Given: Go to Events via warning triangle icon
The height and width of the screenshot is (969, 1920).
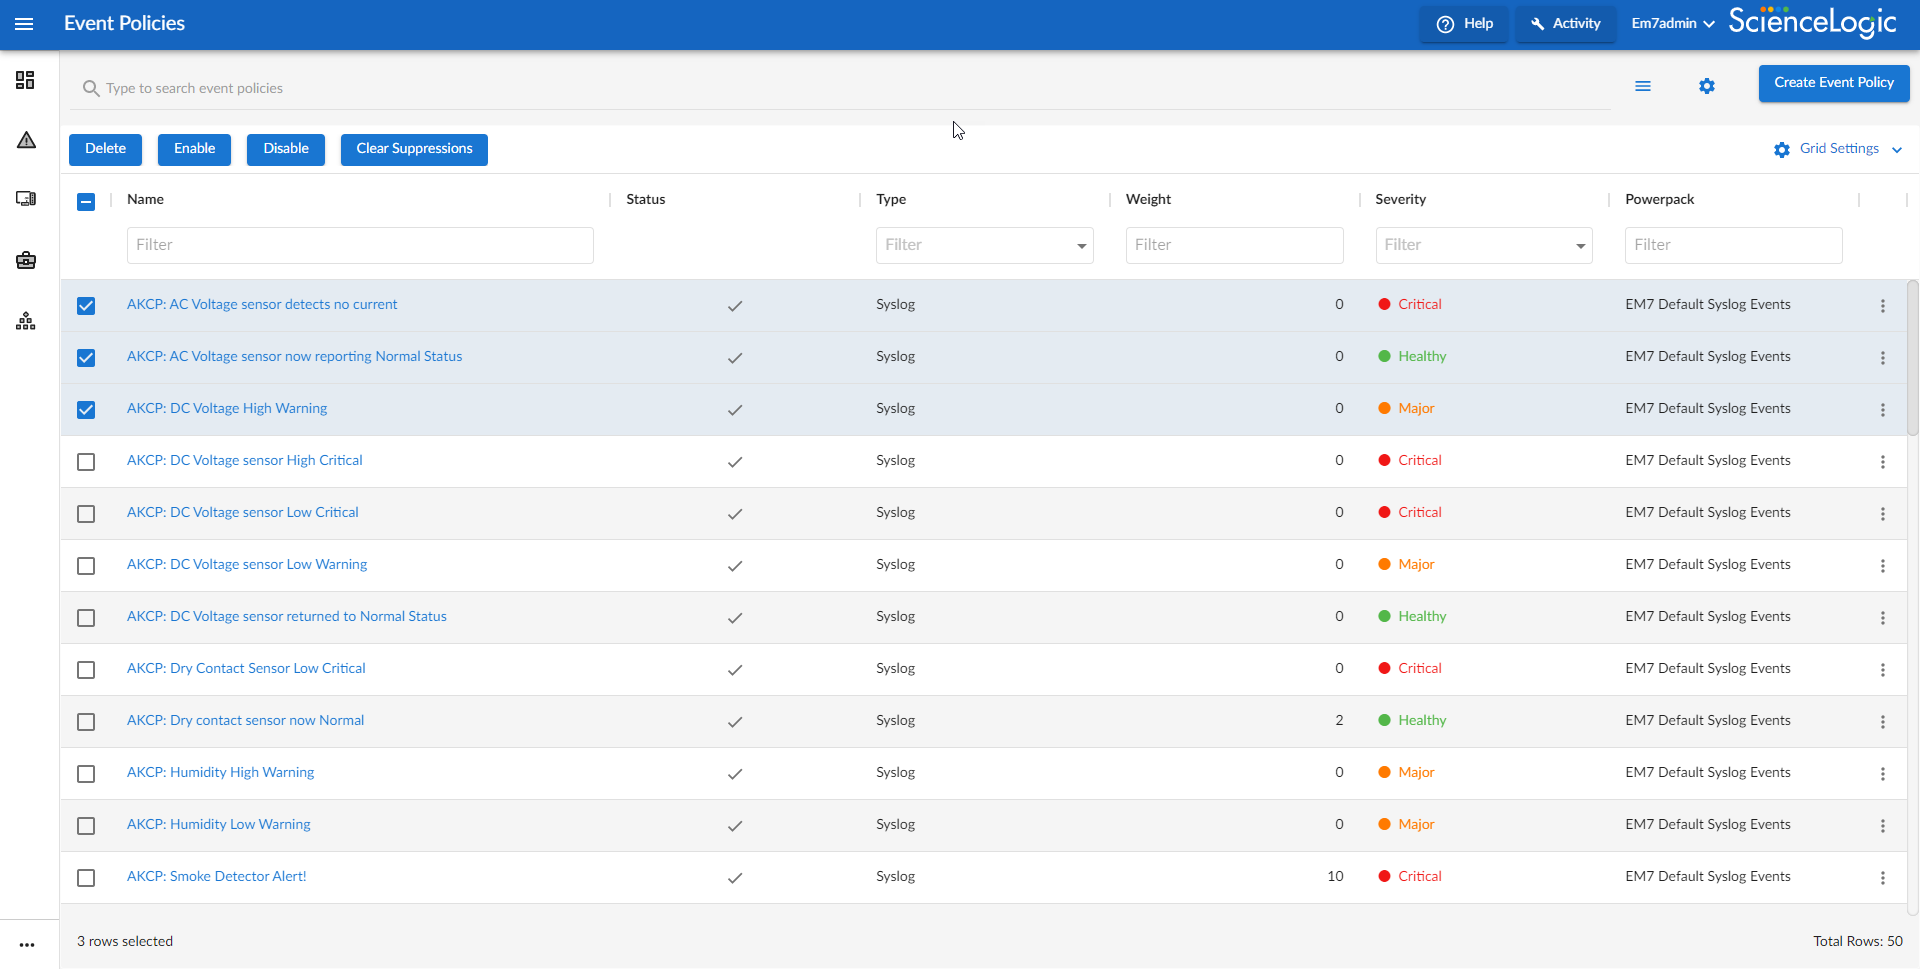Looking at the screenshot, I should (26, 140).
